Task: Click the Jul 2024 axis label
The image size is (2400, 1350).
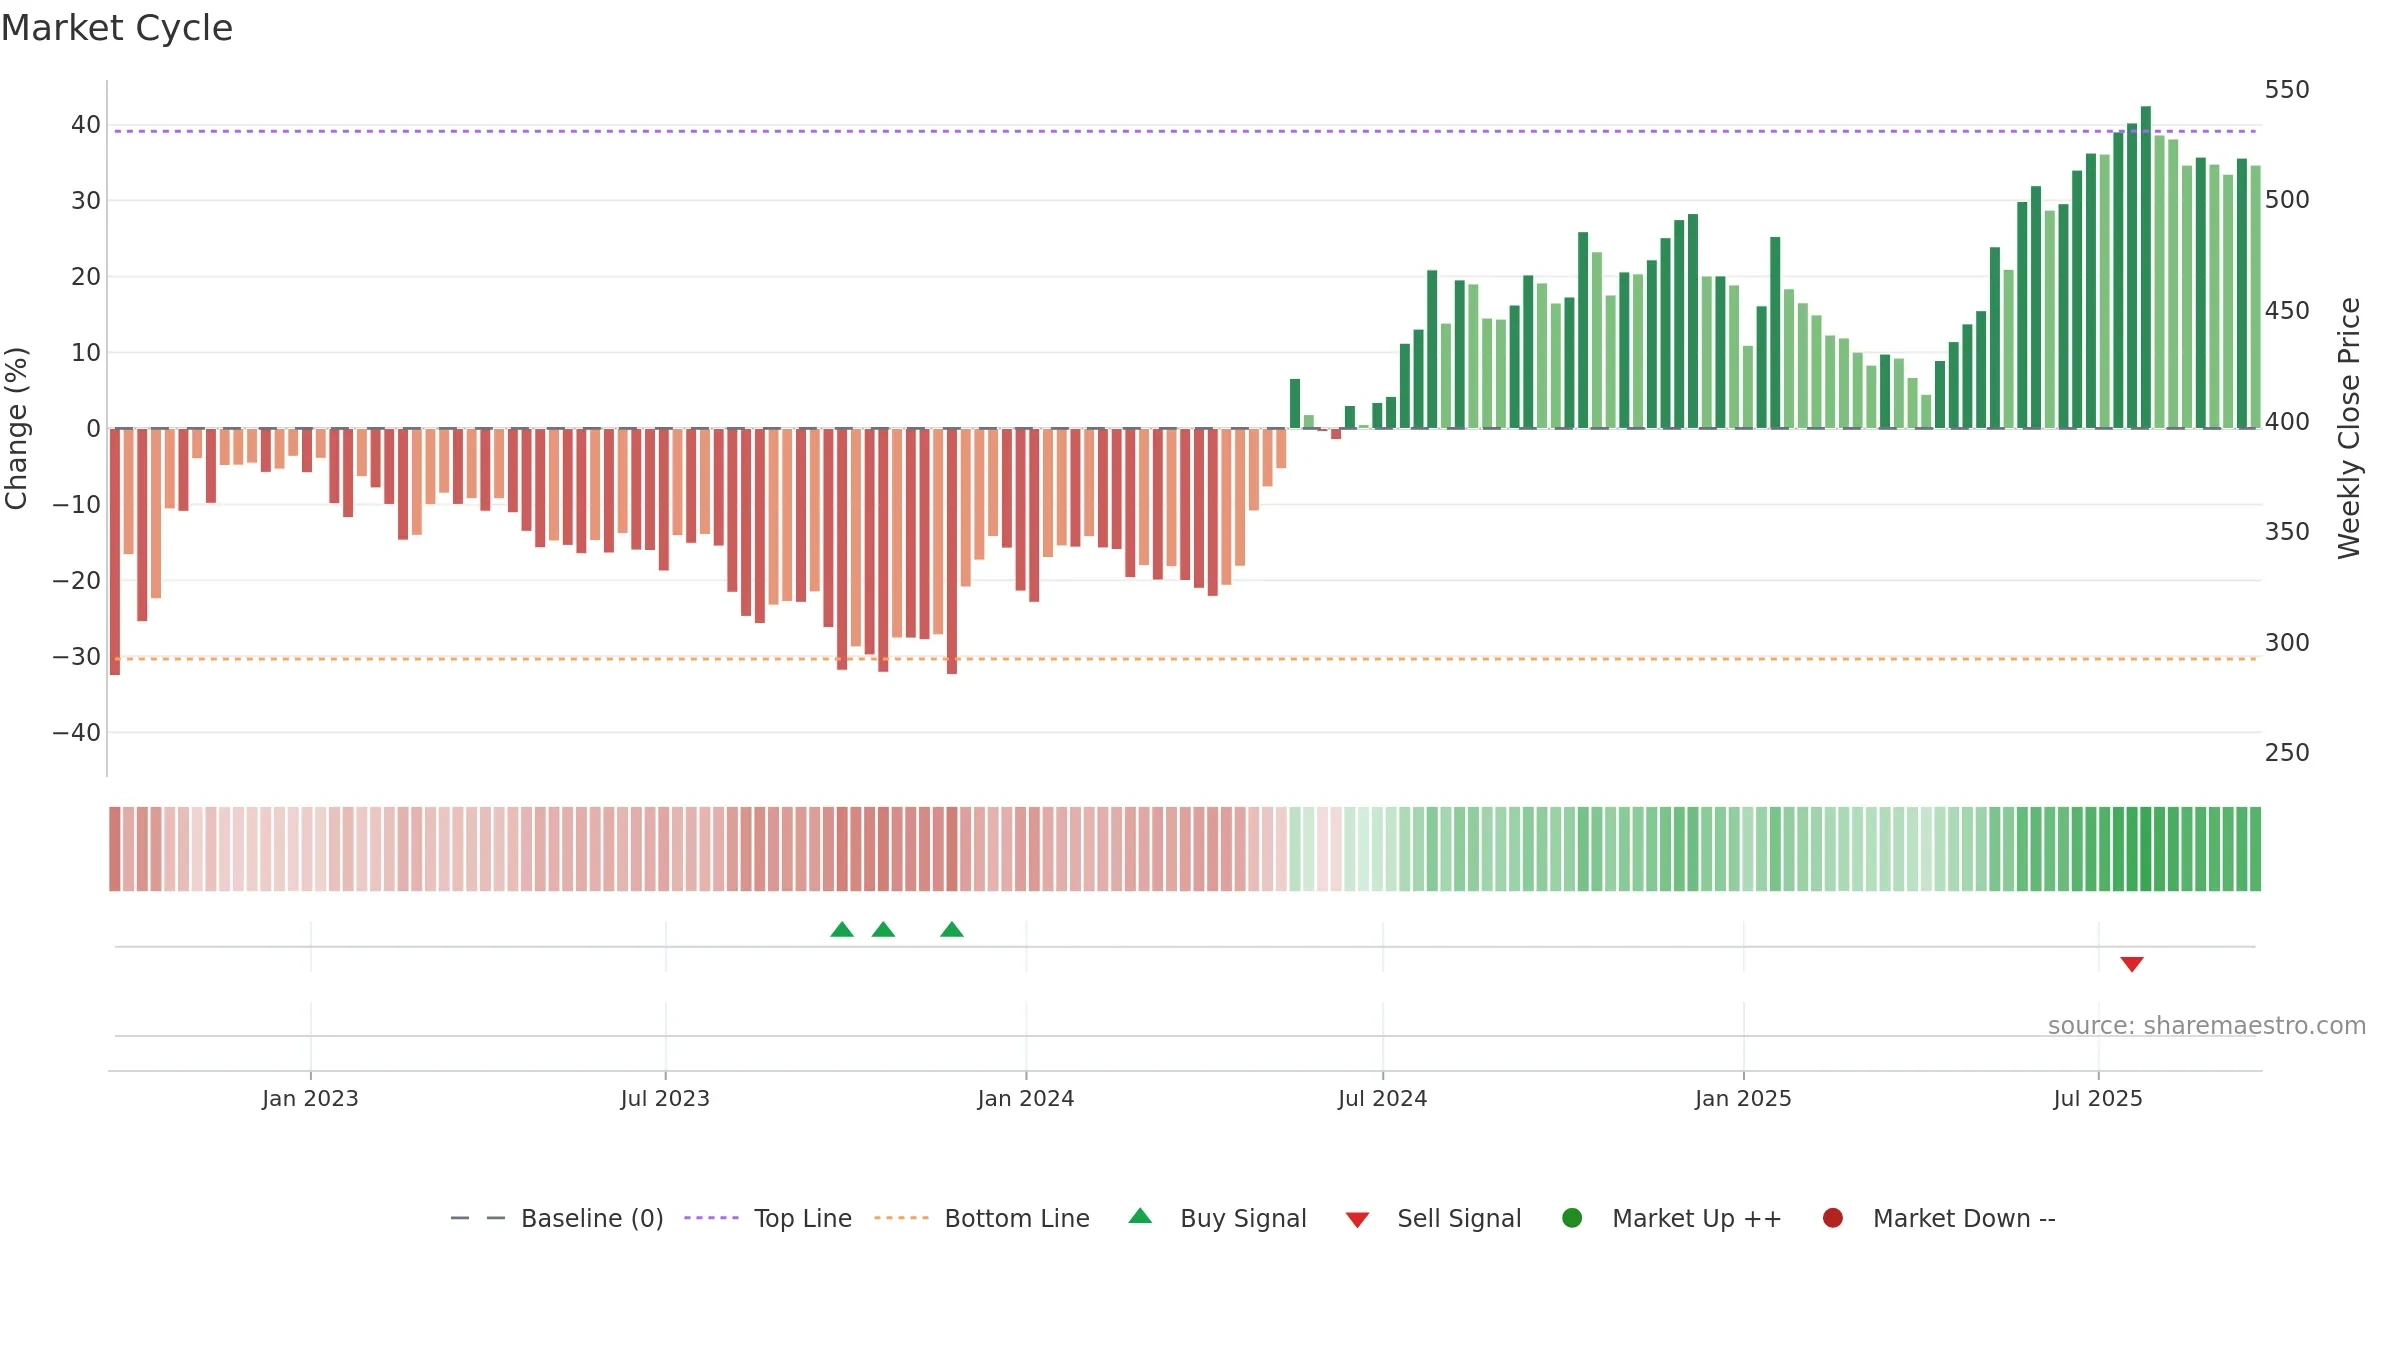Action: (x=1383, y=1098)
